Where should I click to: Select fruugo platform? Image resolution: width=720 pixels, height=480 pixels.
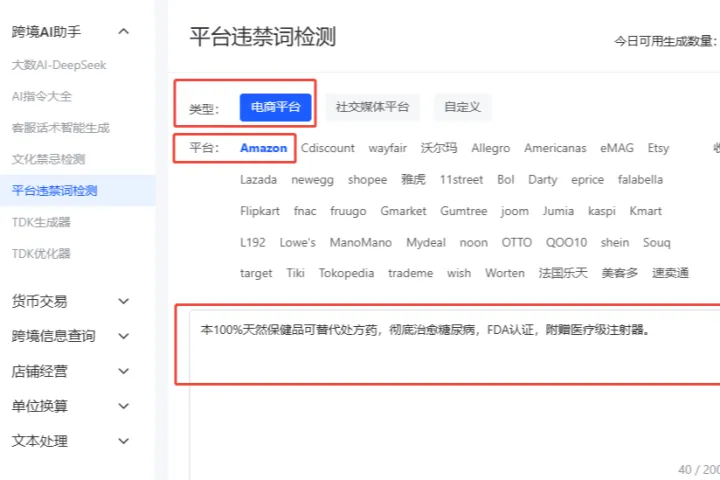click(348, 211)
